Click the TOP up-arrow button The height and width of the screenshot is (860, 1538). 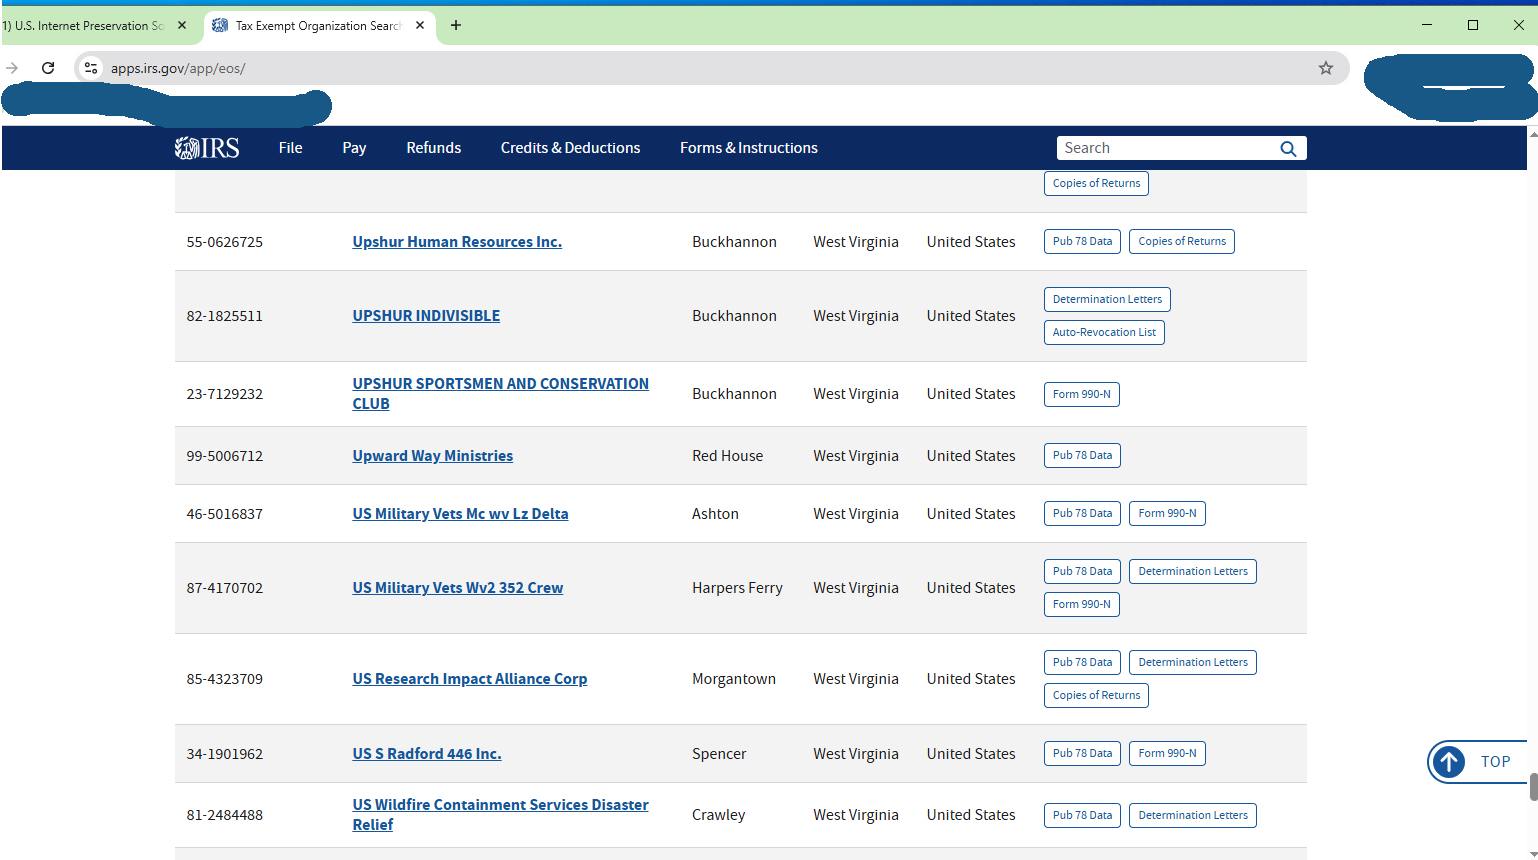(x=1478, y=762)
